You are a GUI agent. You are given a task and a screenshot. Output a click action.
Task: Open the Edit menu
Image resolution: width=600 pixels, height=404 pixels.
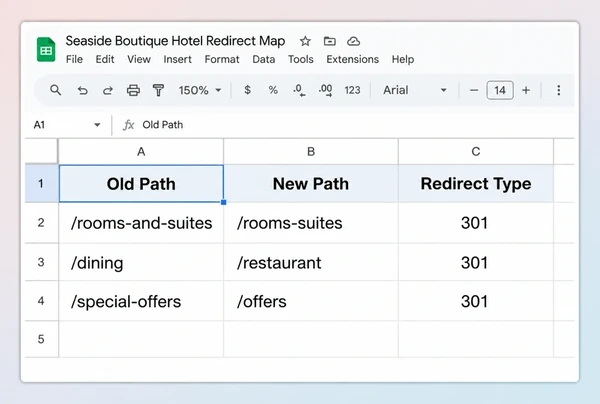[x=105, y=59]
